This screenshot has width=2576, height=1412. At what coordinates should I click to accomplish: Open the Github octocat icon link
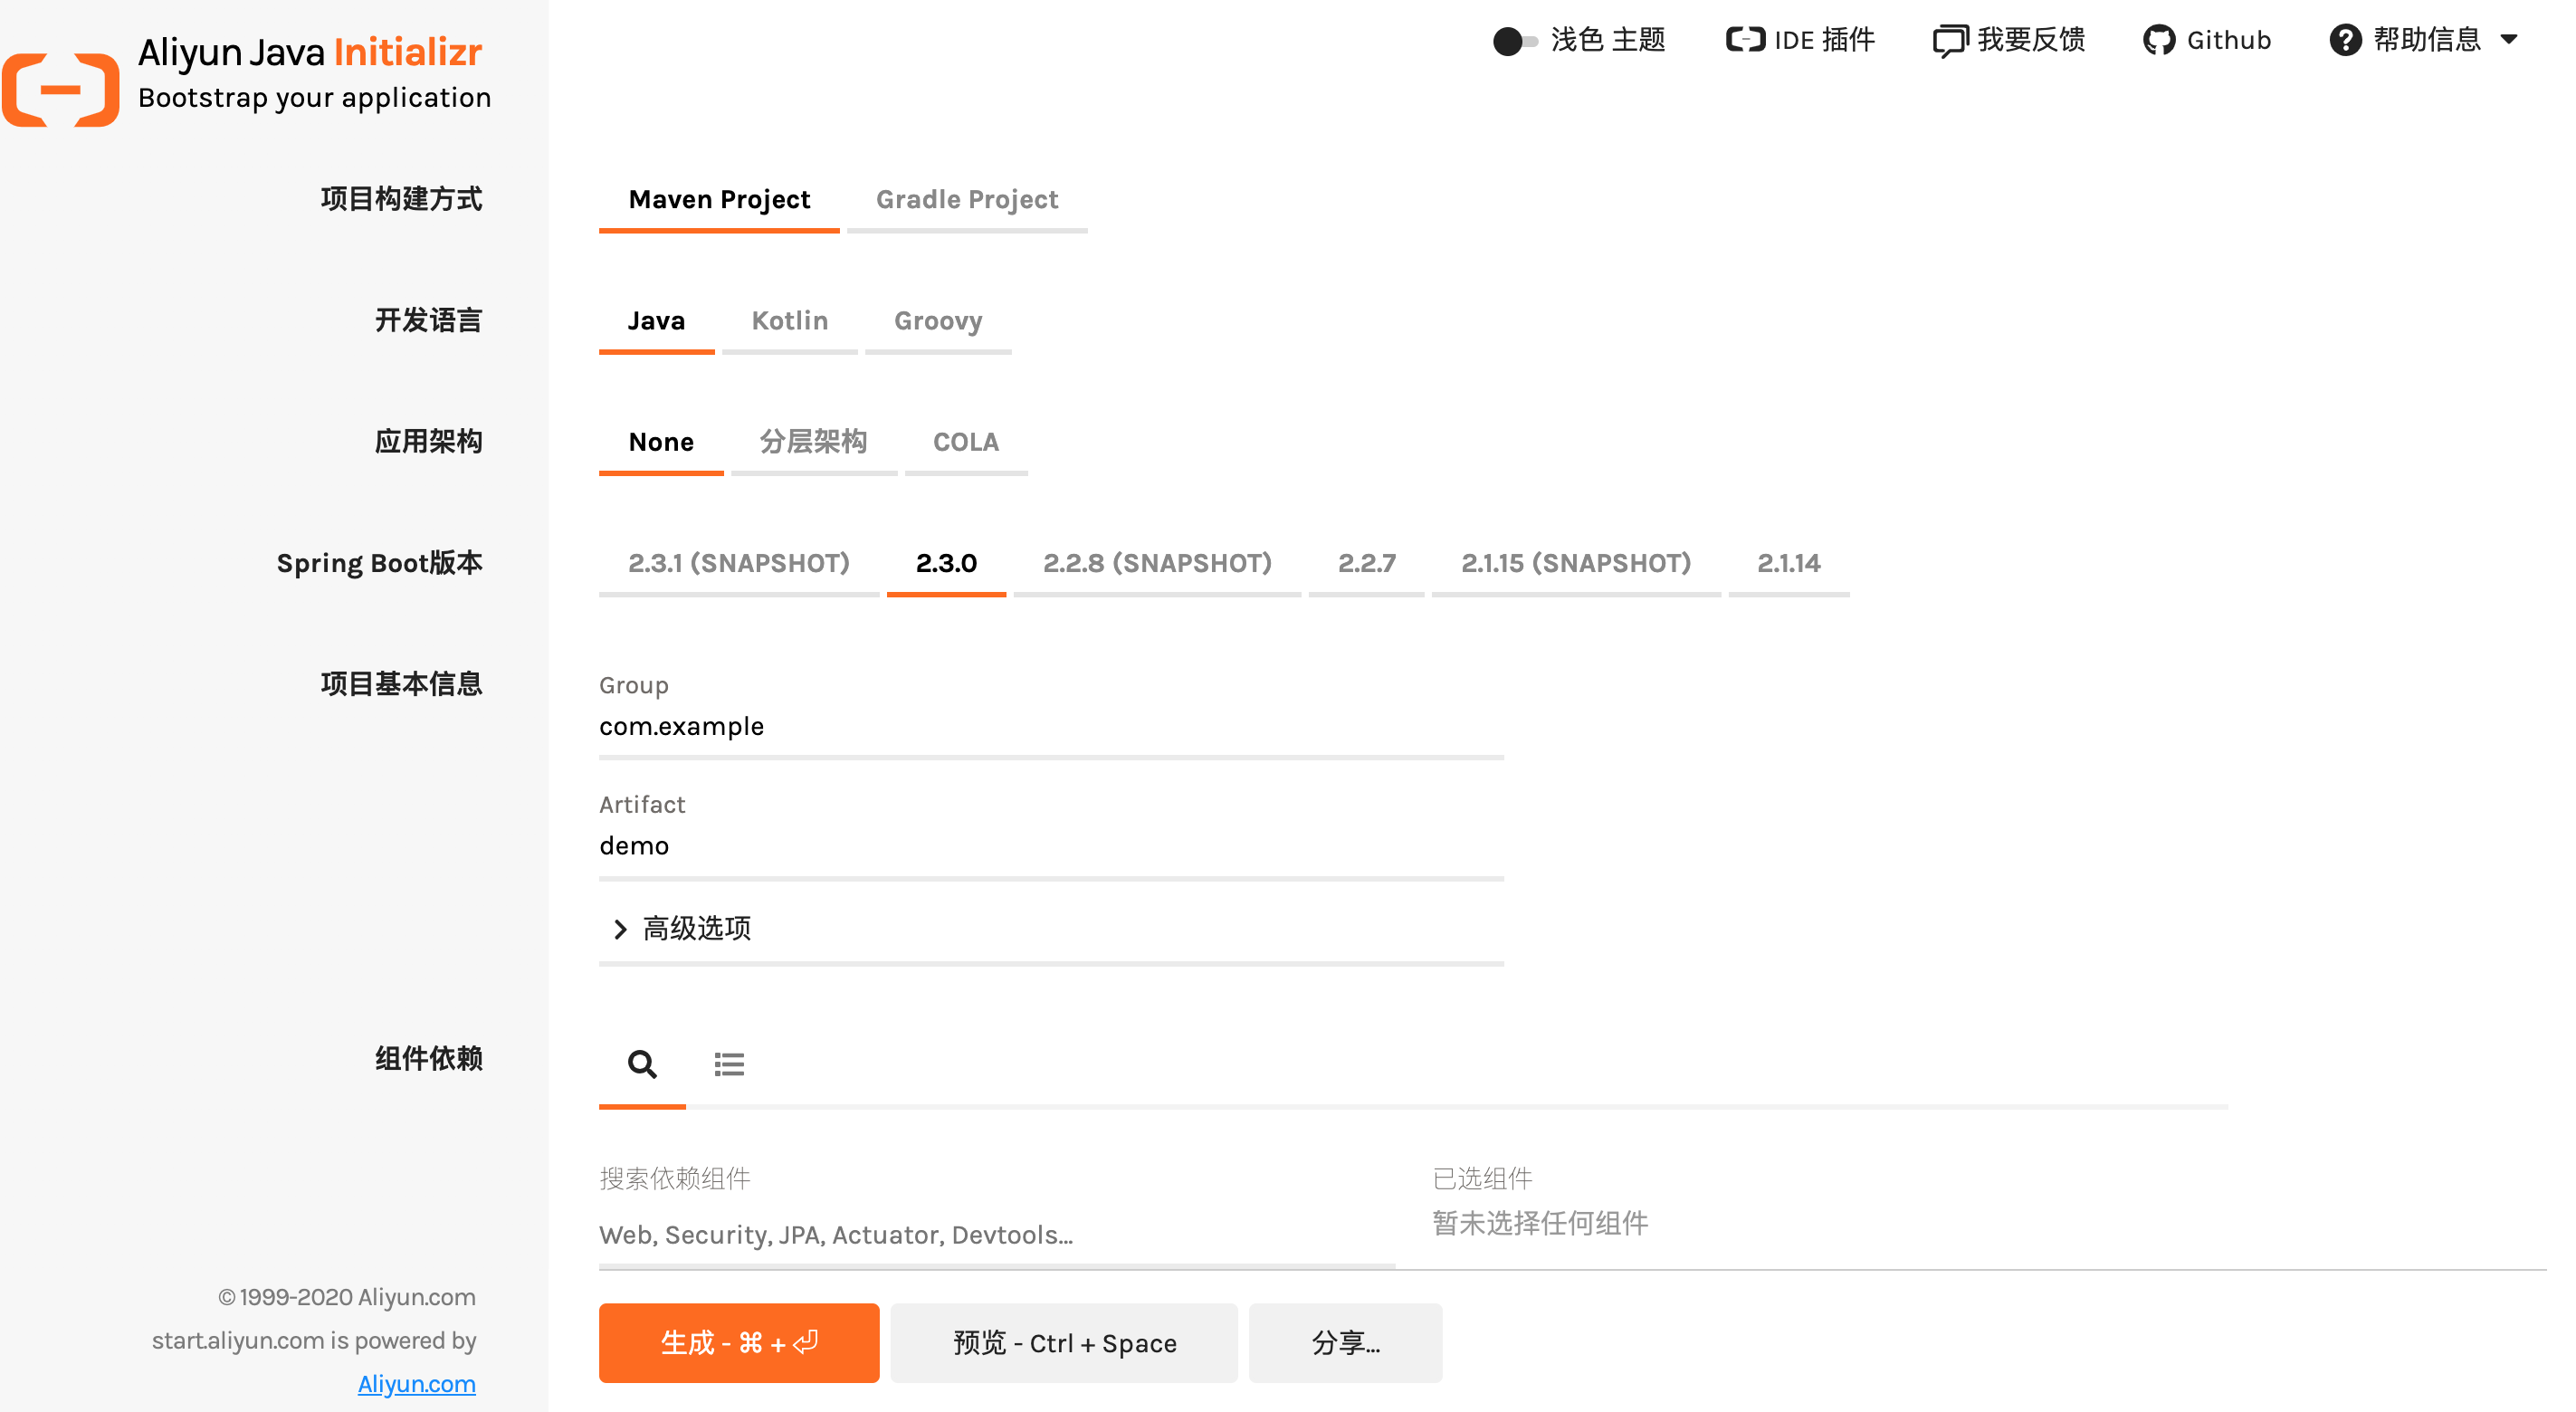[x=2158, y=40]
